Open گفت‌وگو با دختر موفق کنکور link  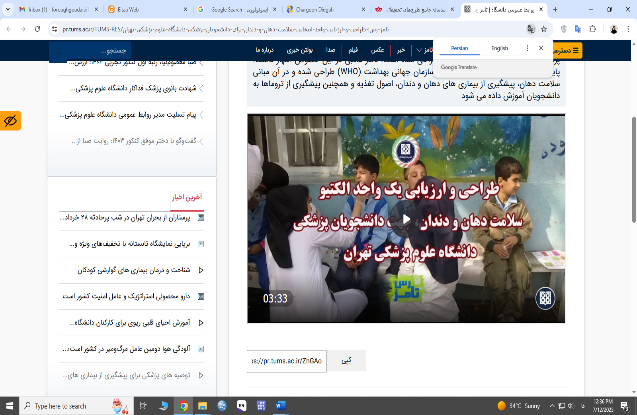coord(134,141)
